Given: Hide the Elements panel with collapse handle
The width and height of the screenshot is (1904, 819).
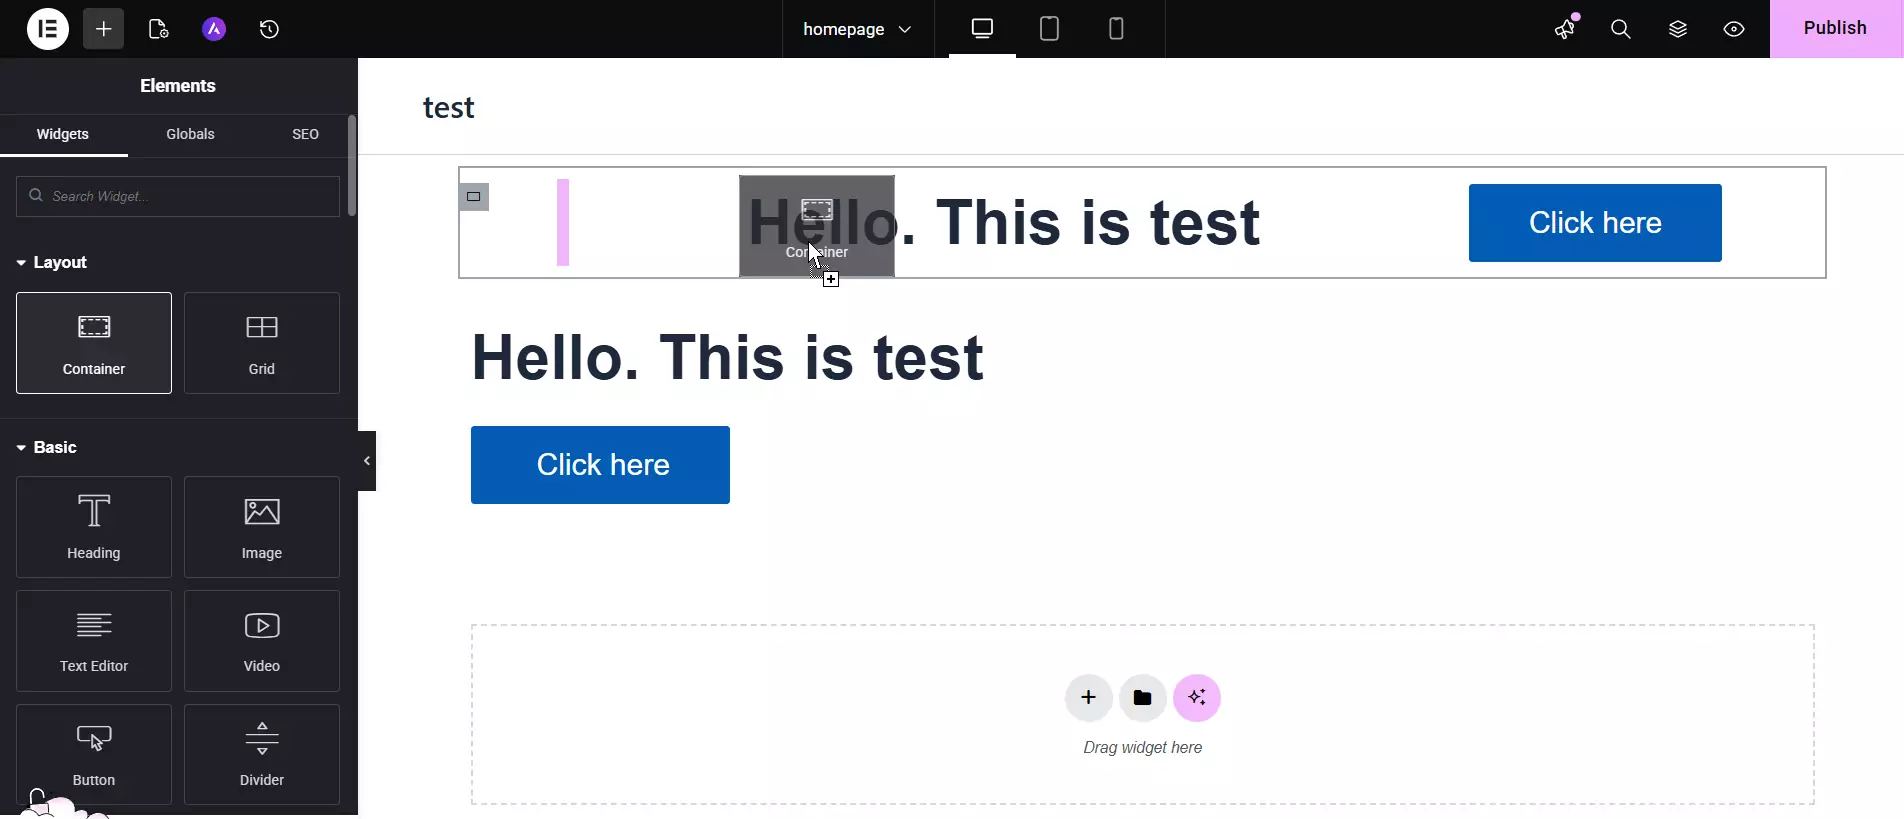Looking at the screenshot, I should pos(367,461).
